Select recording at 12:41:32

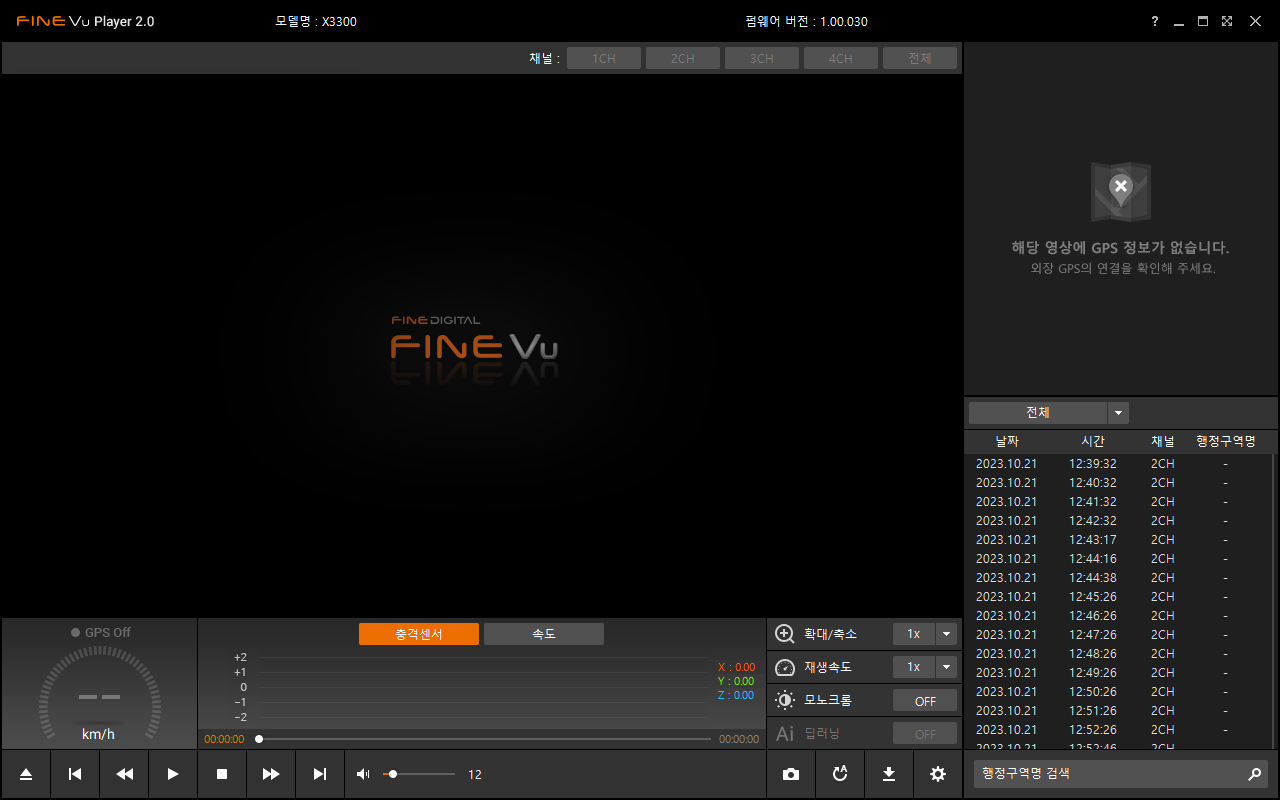pyautogui.click(x=1118, y=502)
